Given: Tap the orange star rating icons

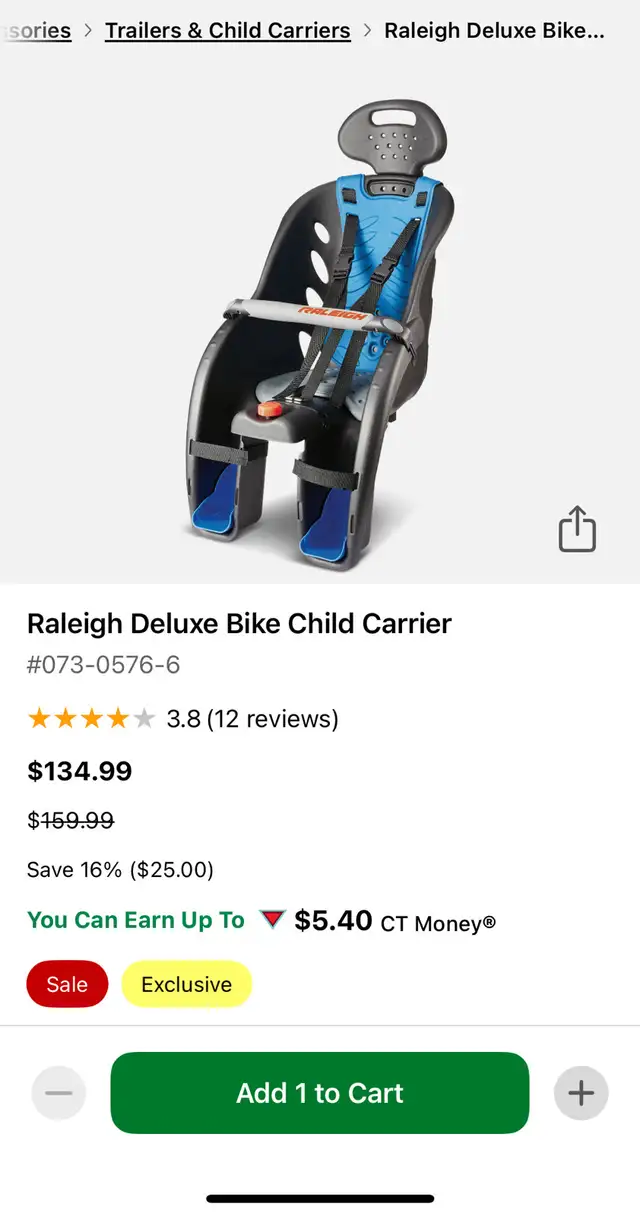Looking at the screenshot, I should pyautogui.click(x=91, y=718).
